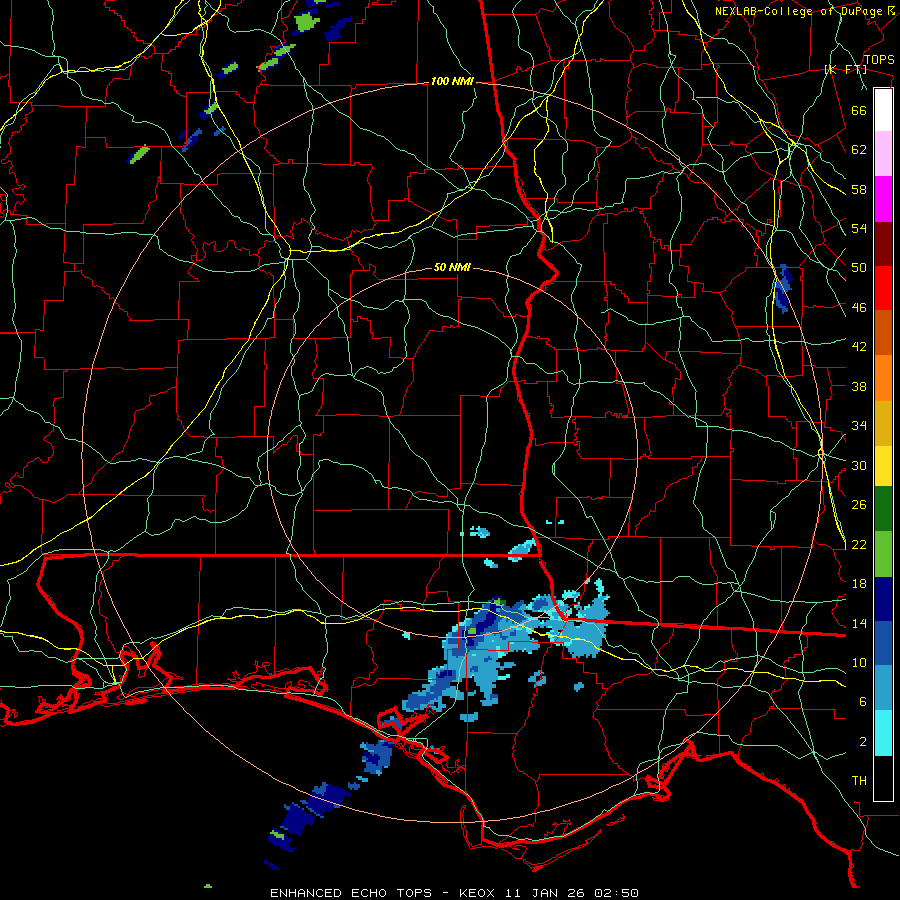Select the light green legend swatch
Screen dimensions: 900x900
883,554
